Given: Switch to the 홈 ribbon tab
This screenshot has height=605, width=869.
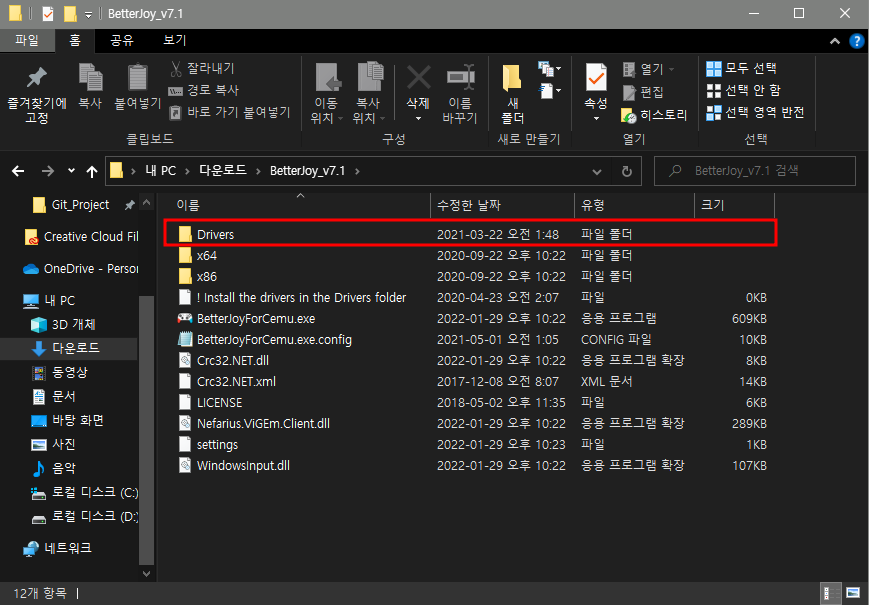Looking at the screenshot, I should [x=75, y=40].
